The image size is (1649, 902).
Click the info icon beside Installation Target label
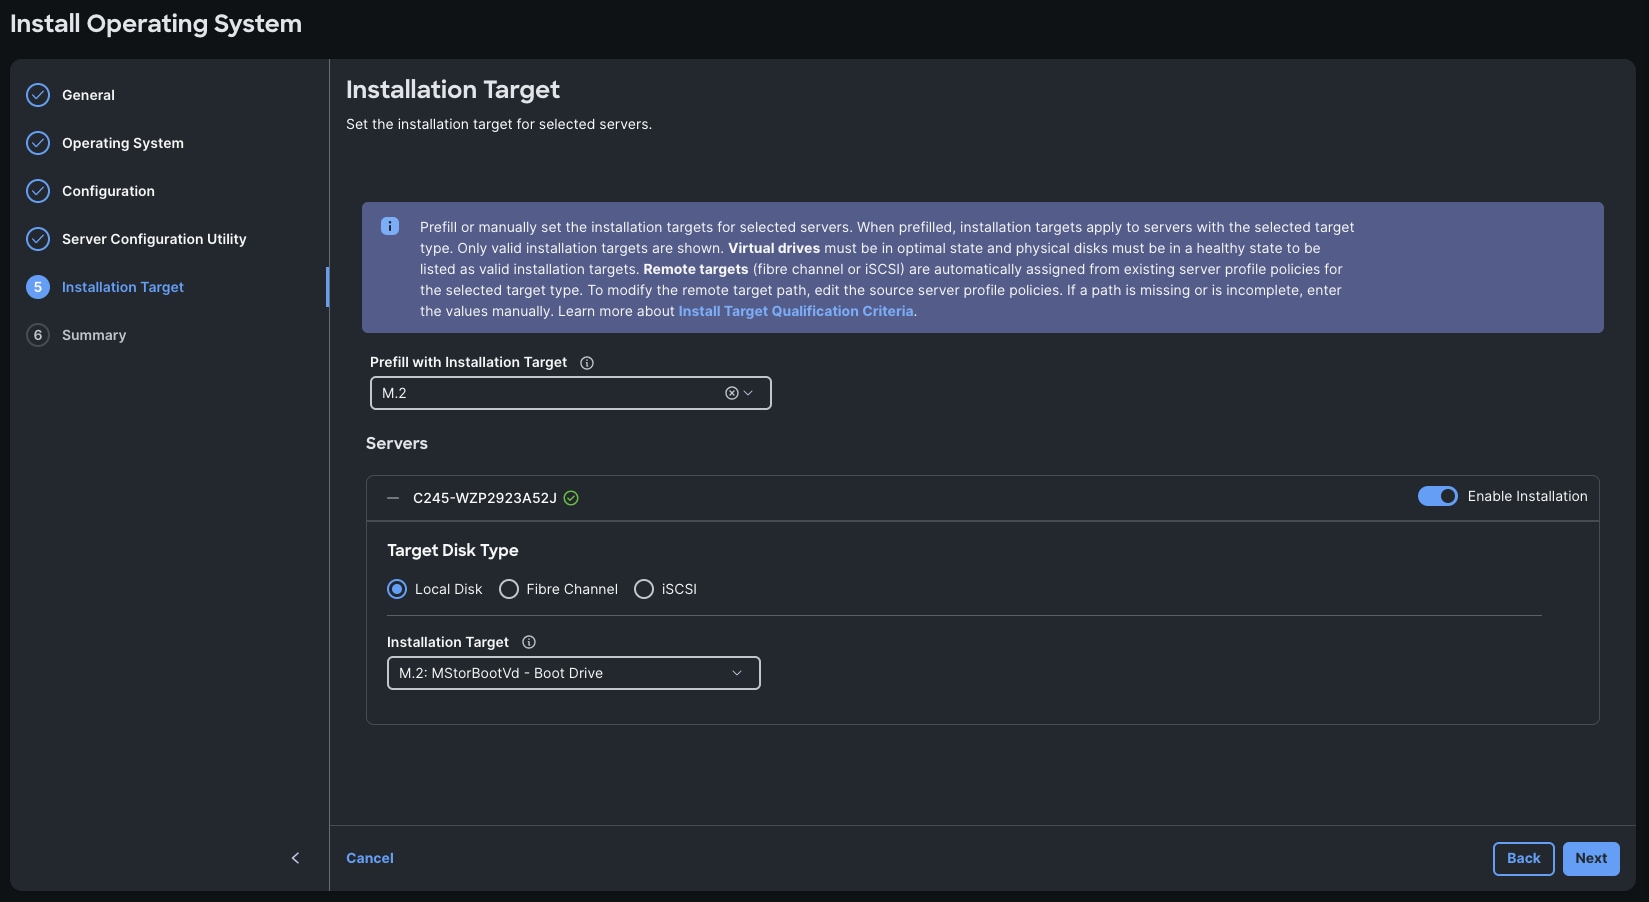click(528, 641)
